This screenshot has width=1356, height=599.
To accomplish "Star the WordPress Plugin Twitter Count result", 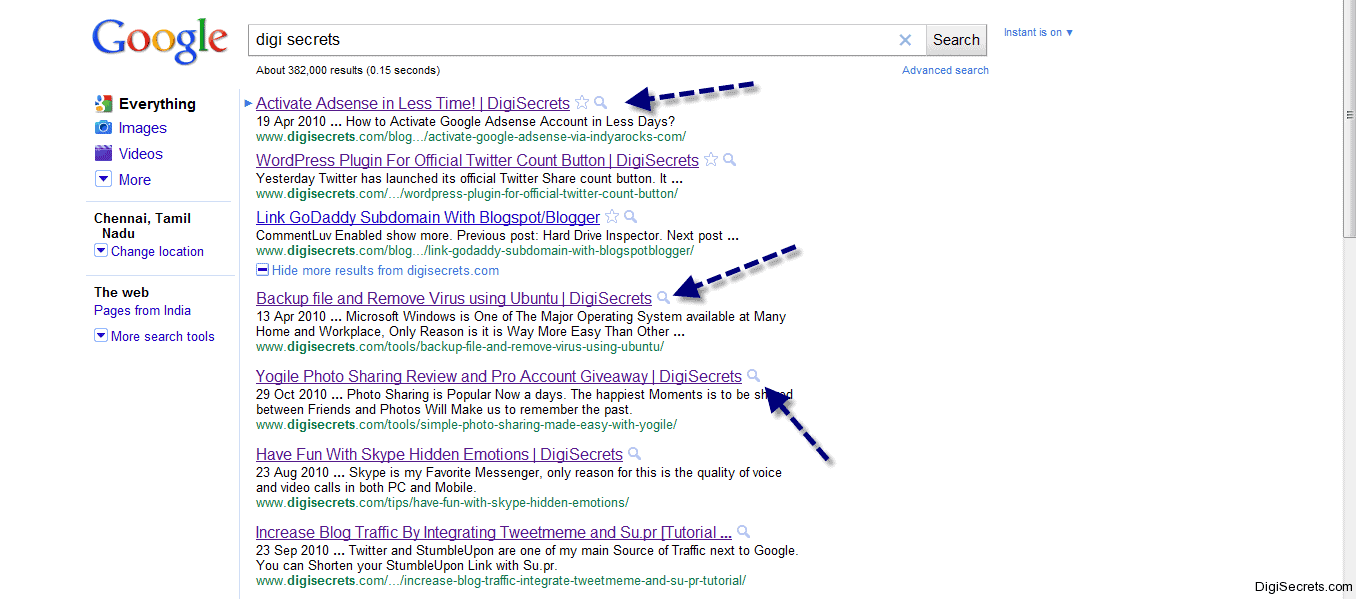I will (x=711, y=160).
